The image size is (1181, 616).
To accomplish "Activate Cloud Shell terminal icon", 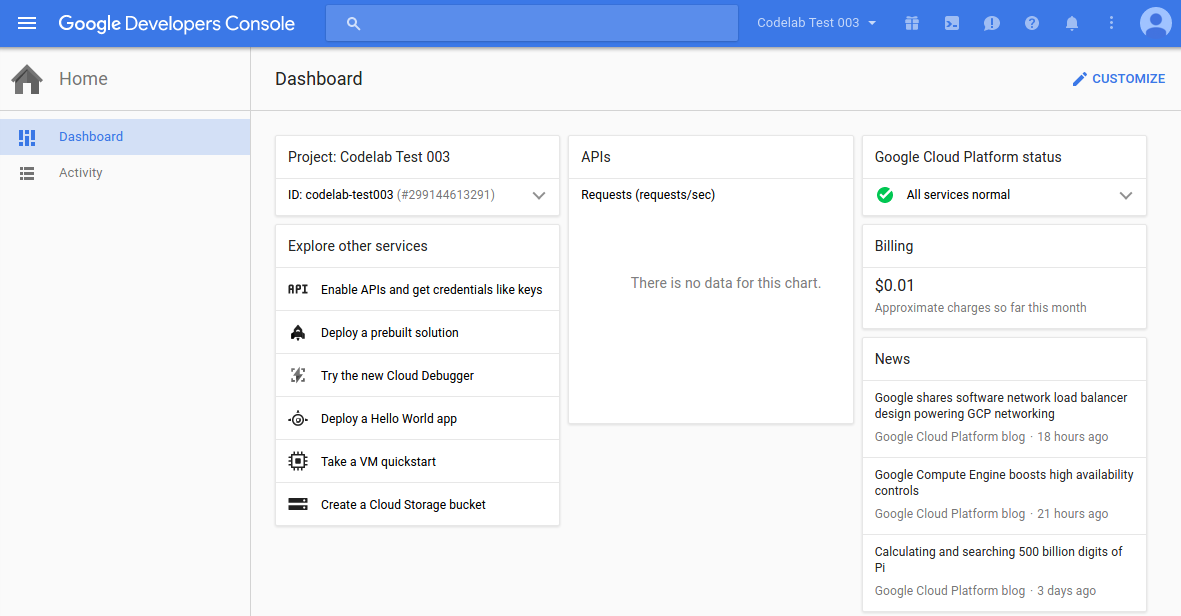I will click(952, 23).
